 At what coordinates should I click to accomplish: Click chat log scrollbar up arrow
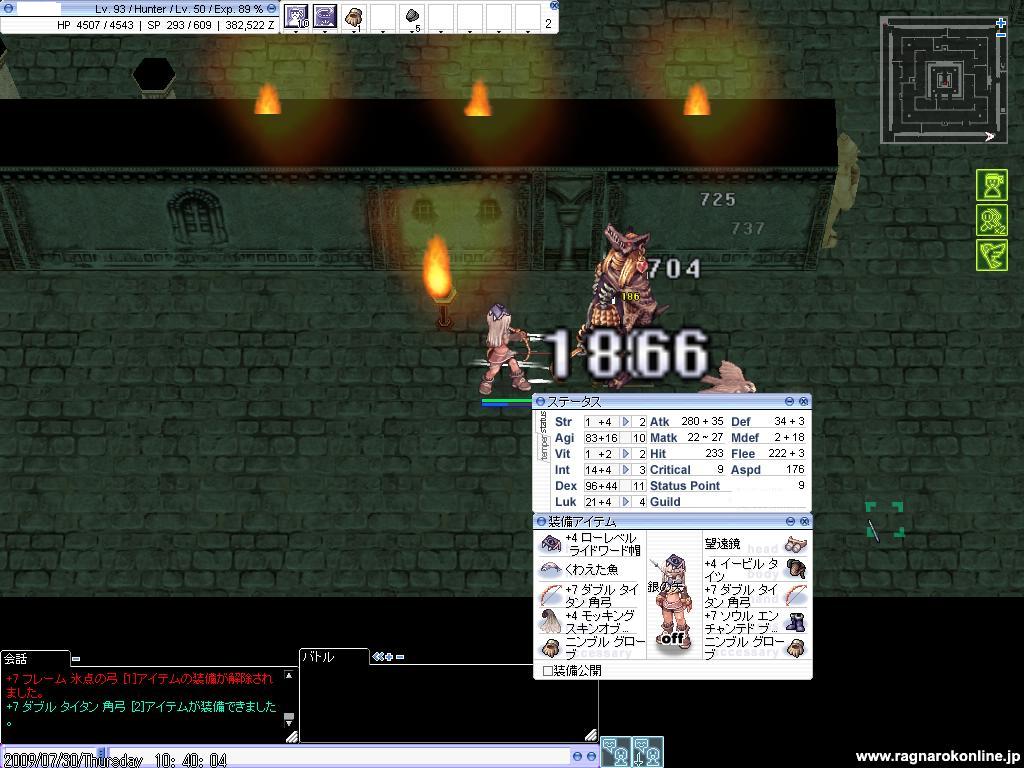pyautogui.click(x=289, y=675)
